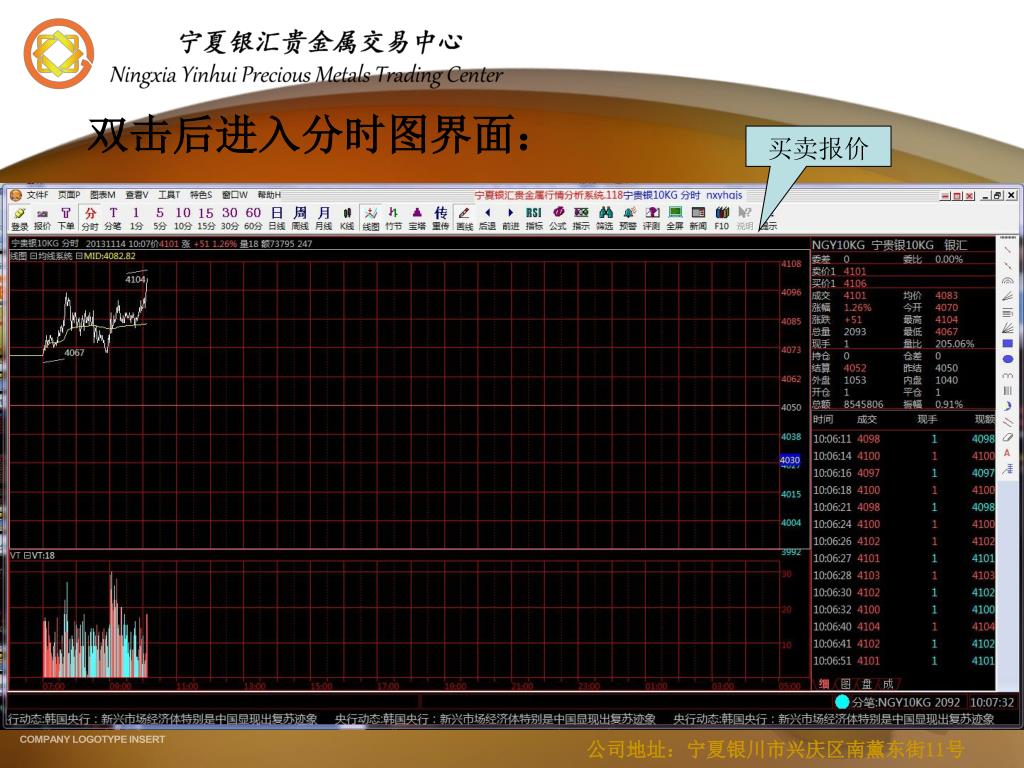Collapse the VT:18 volume indicator header

(27, 555)
